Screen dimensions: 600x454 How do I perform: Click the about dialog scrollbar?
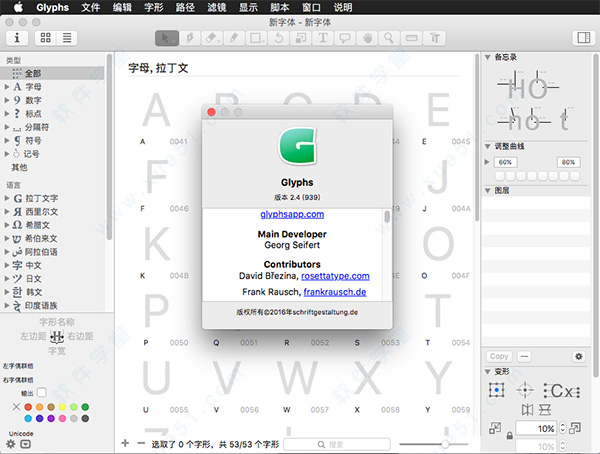(x=387, y=217)
